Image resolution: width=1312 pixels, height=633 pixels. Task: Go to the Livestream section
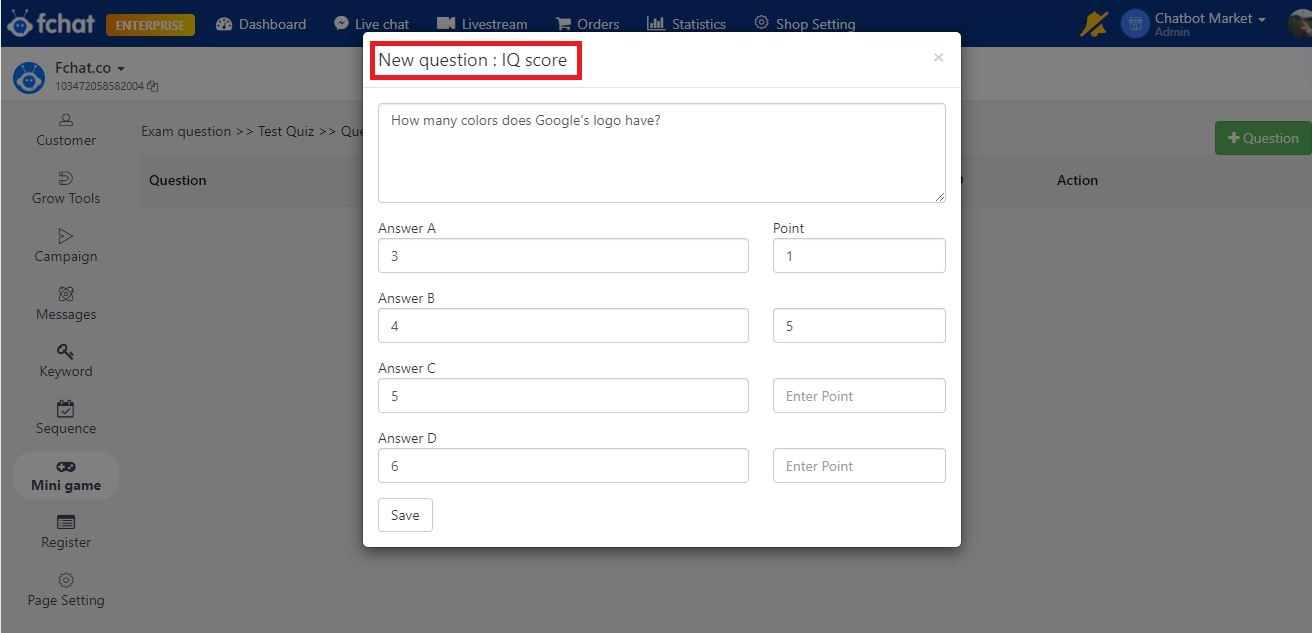pos(482,24)
